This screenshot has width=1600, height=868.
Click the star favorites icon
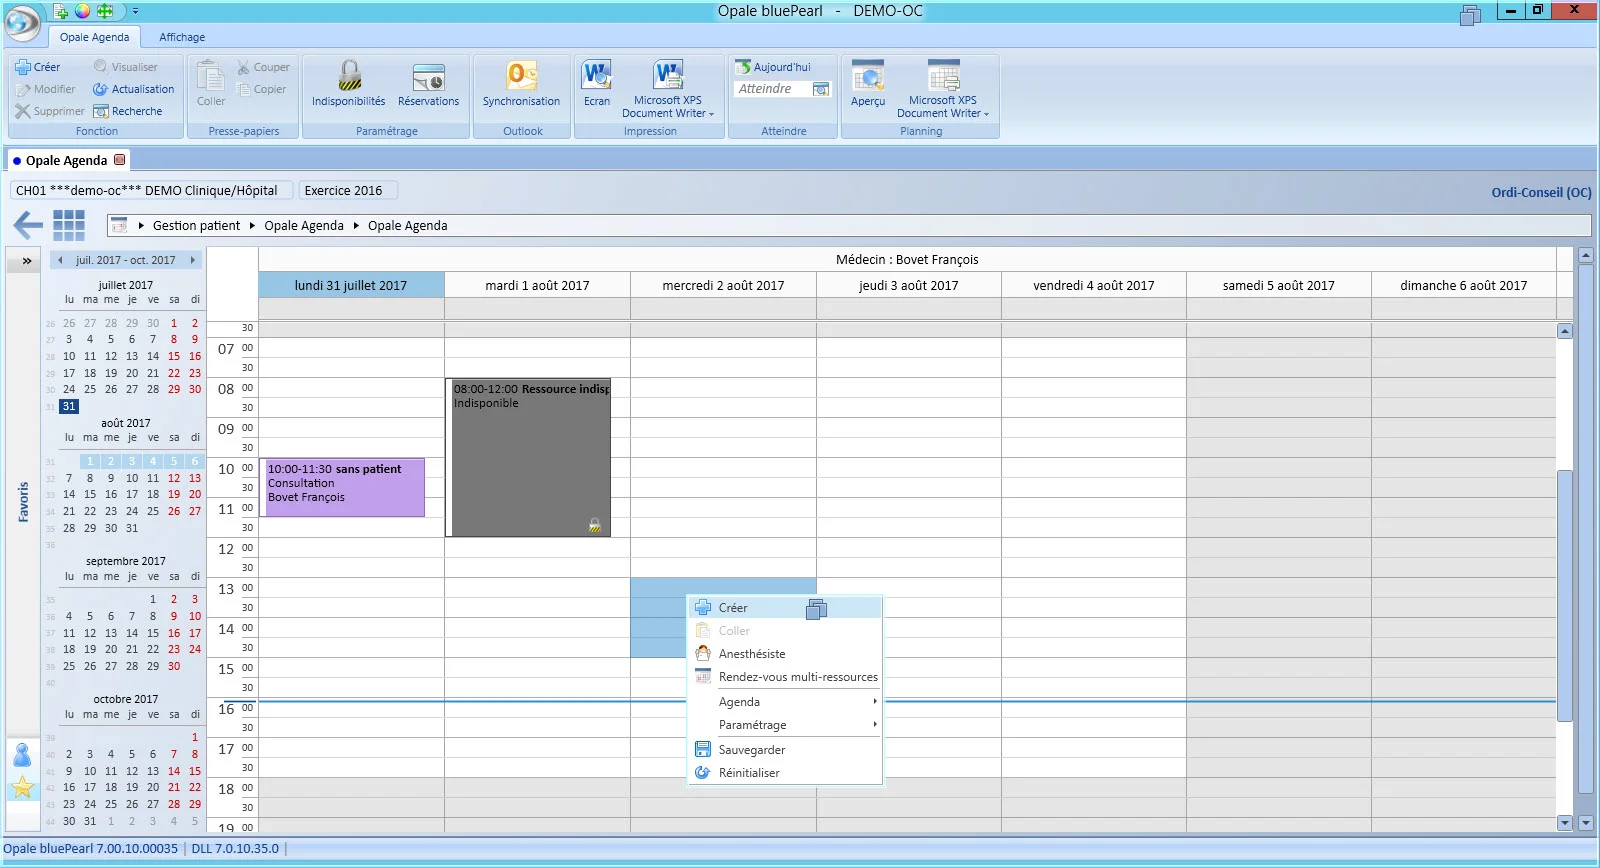(x=22, y=788)
